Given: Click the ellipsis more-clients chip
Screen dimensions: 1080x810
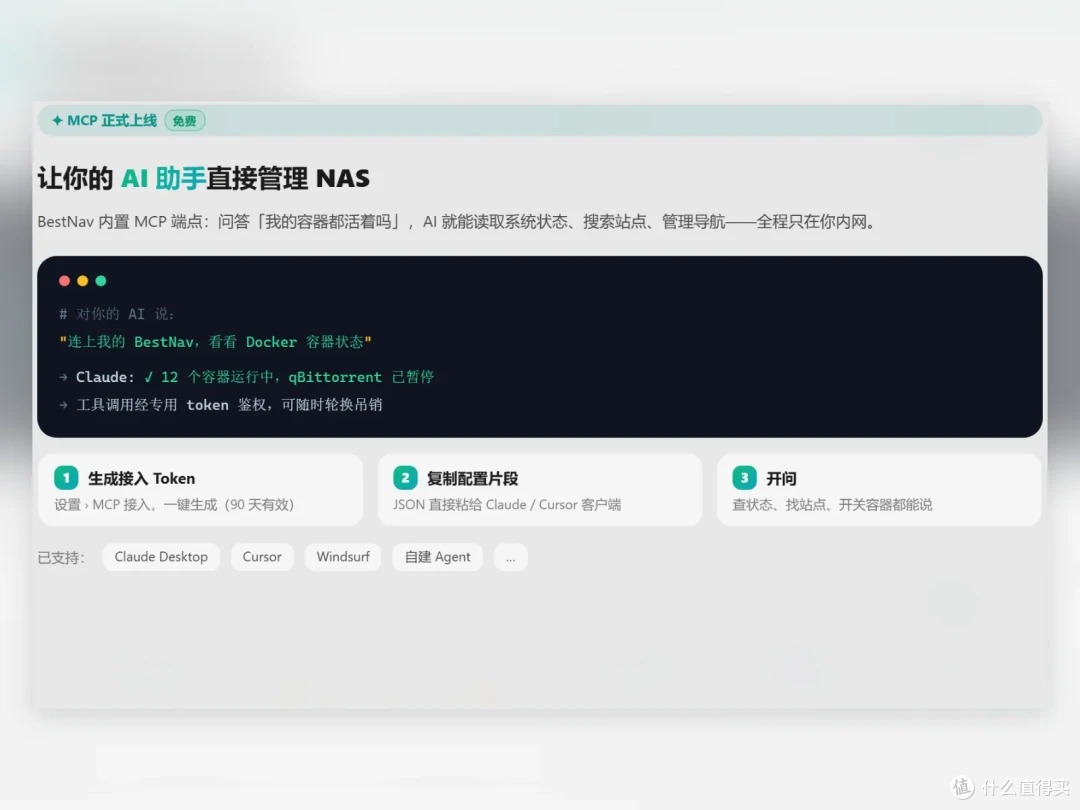Looking at the screenshot, I should pyautogui.click(x=510, y=557).
